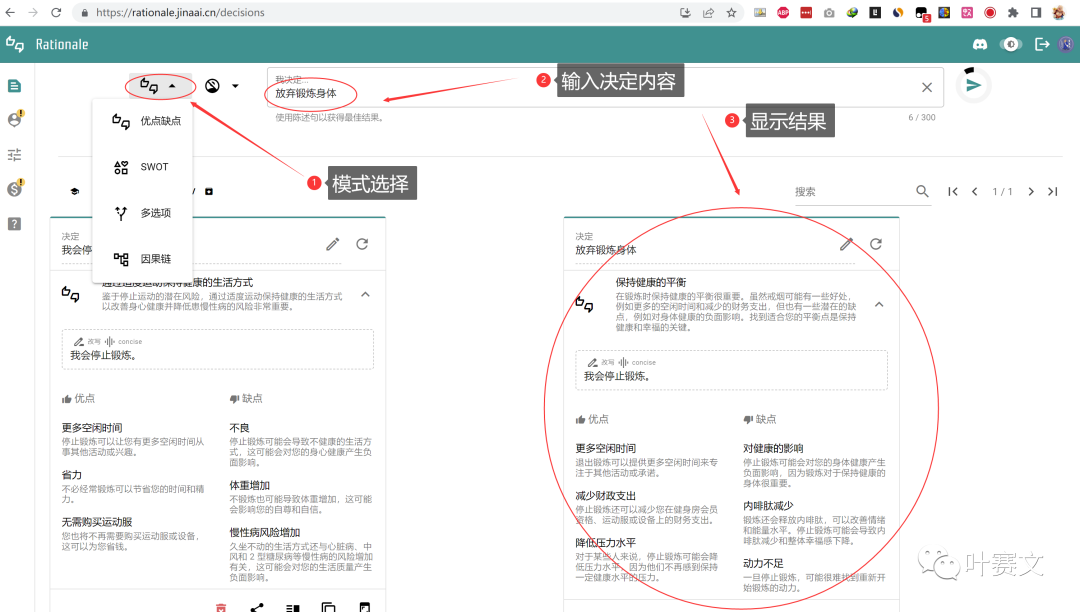Open settings via the sliders sidebar icon
1080x612 pixels.
click(x=13, y=155)
